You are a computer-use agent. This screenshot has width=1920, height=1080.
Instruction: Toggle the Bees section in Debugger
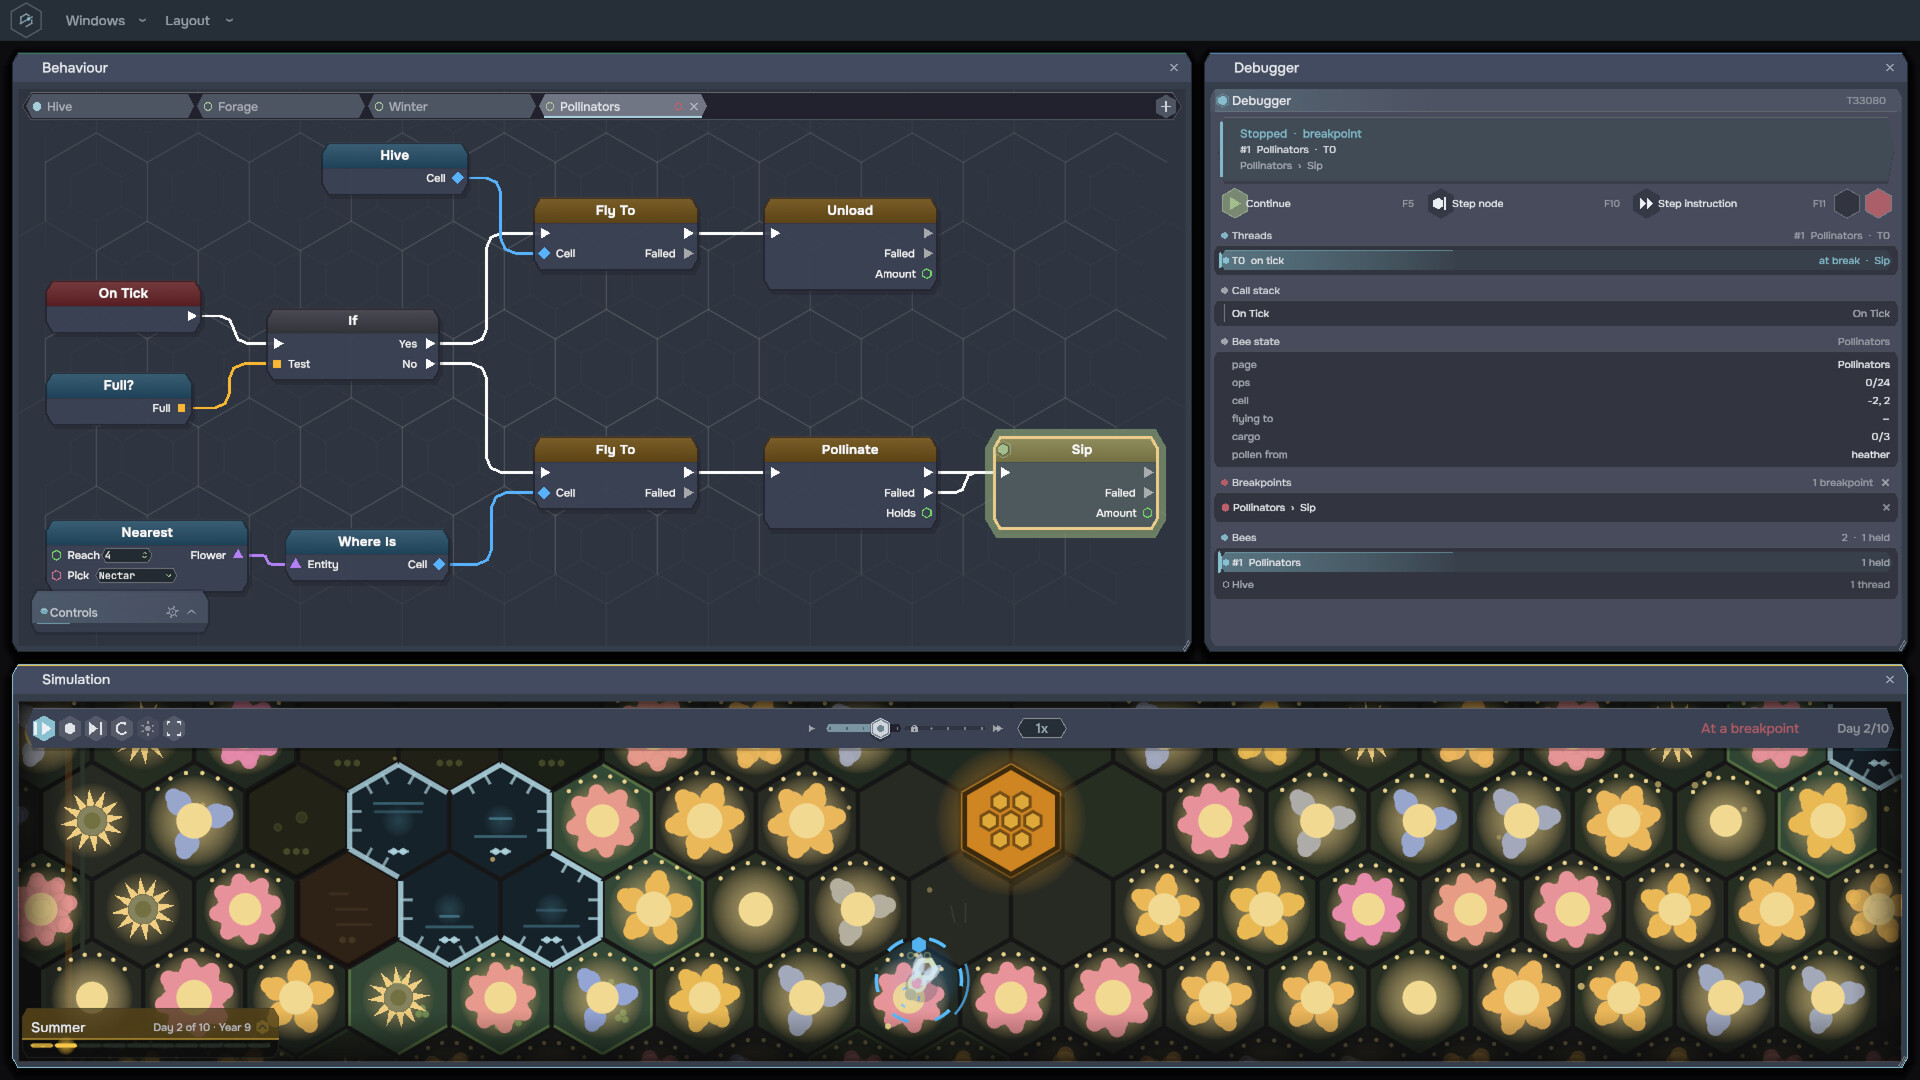click(1224, 538)
